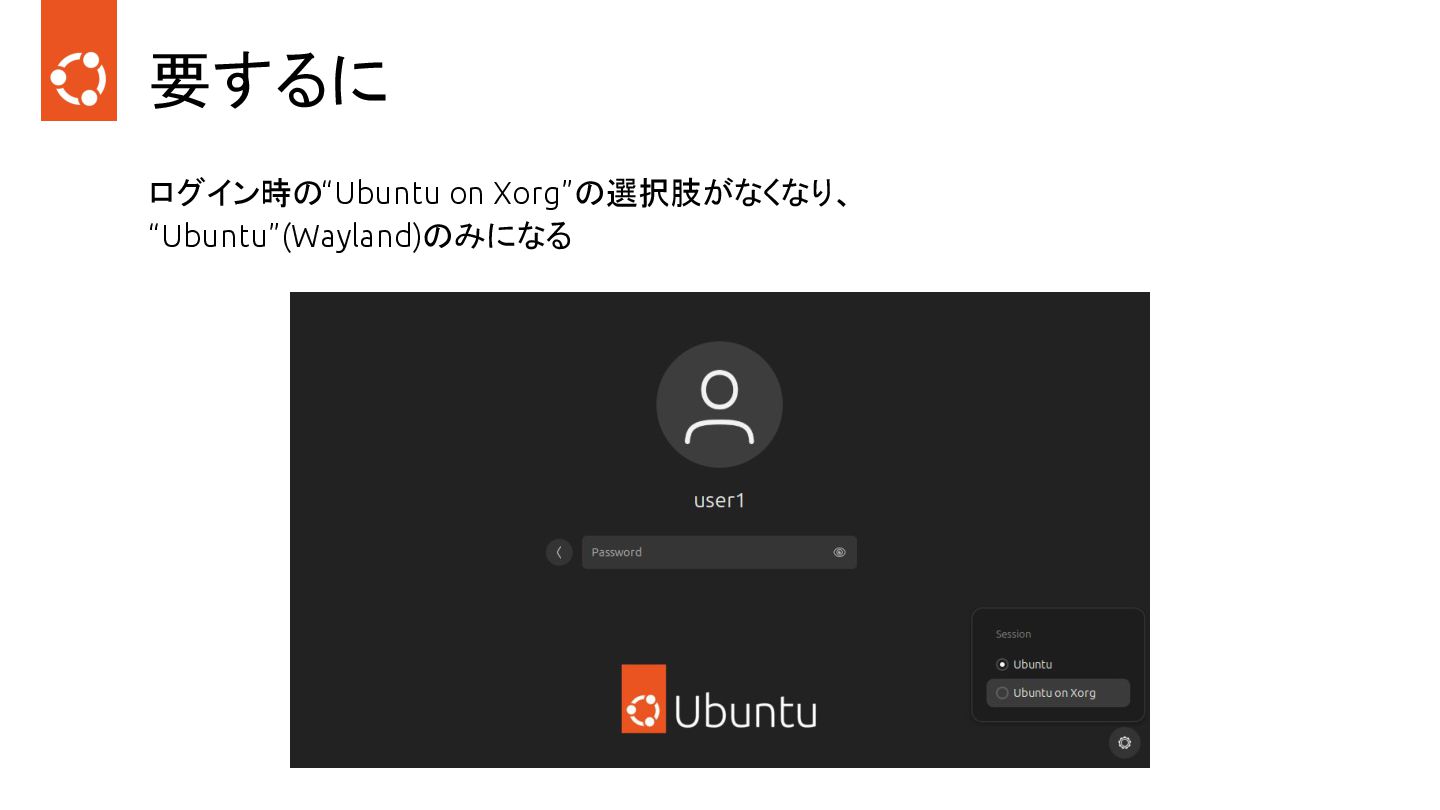
Task: Click the user1 username label
Action: point(719,501)
